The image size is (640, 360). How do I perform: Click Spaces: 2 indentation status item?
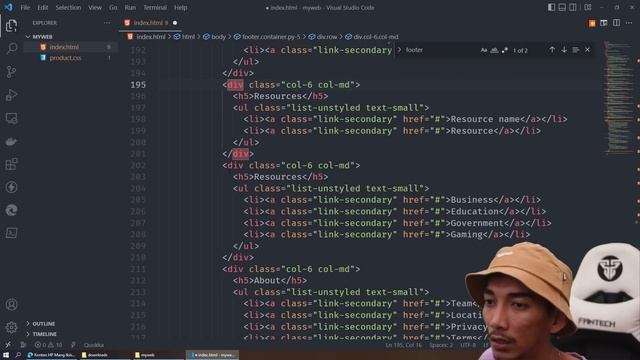coord(440,345)
